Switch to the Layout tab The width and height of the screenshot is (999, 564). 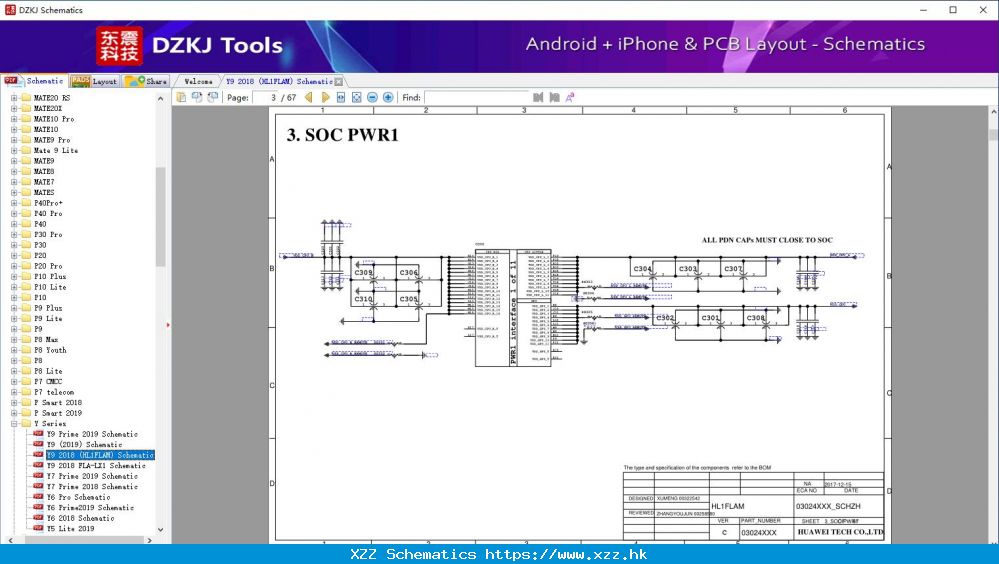pos(94,81)
